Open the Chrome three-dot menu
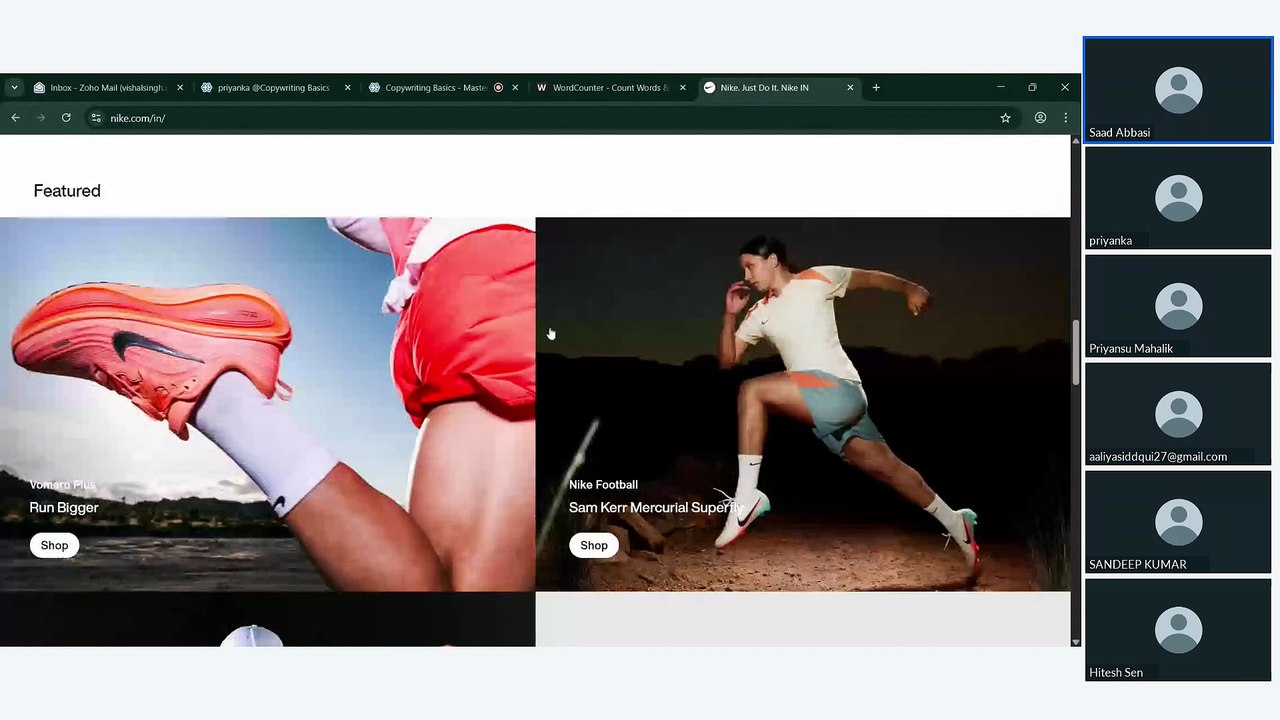Screen dimensions: 1280x720 click(x=1065, y=118)
